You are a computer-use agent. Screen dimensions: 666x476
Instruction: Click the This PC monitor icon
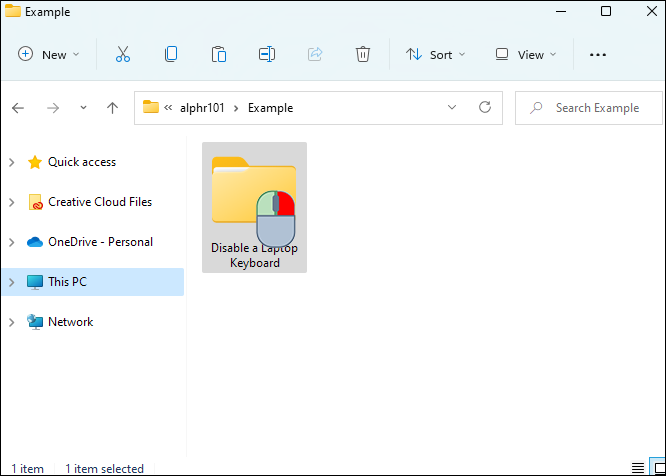click(x=35, y=282)
